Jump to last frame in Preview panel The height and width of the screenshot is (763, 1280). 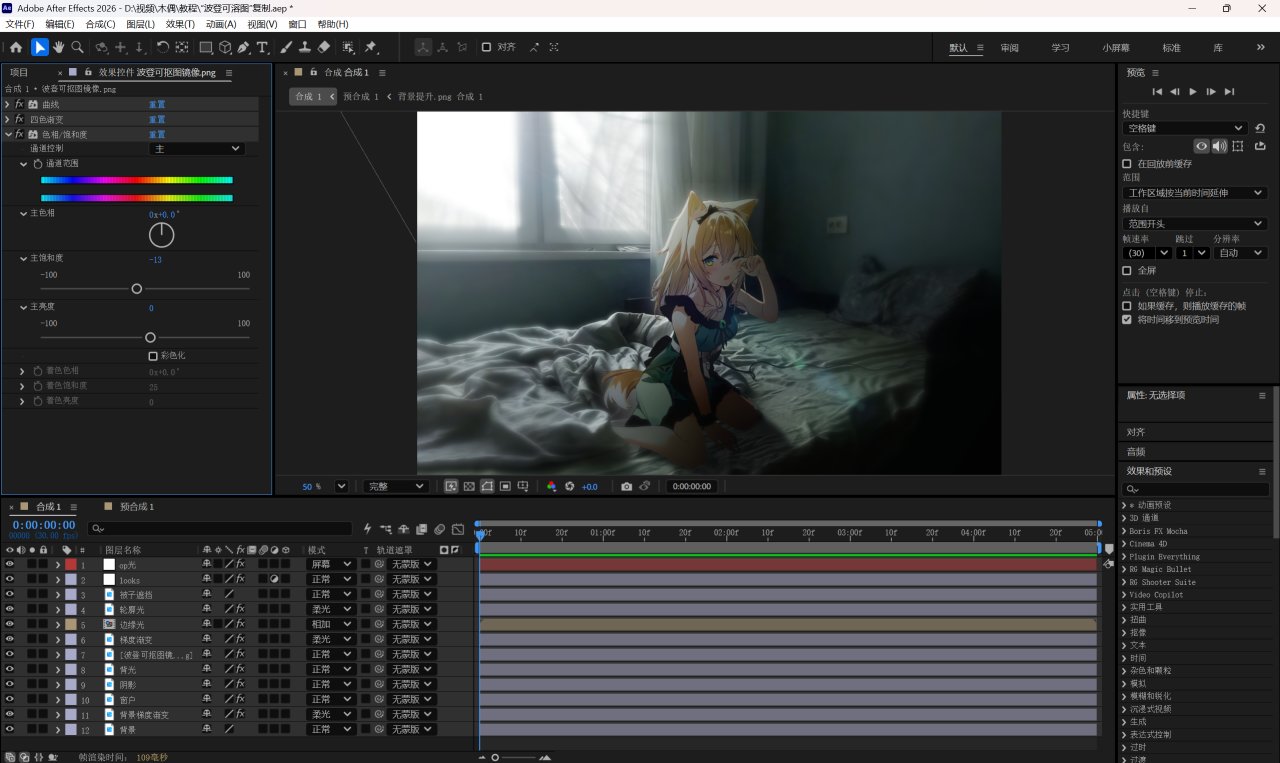click(x=1229, y=92)
